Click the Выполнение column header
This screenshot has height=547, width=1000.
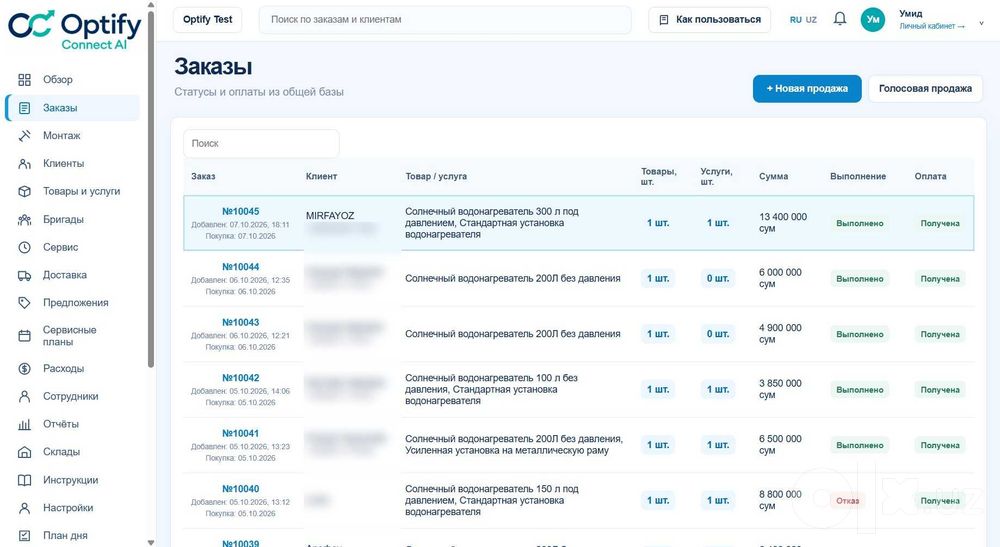(858, 177)
